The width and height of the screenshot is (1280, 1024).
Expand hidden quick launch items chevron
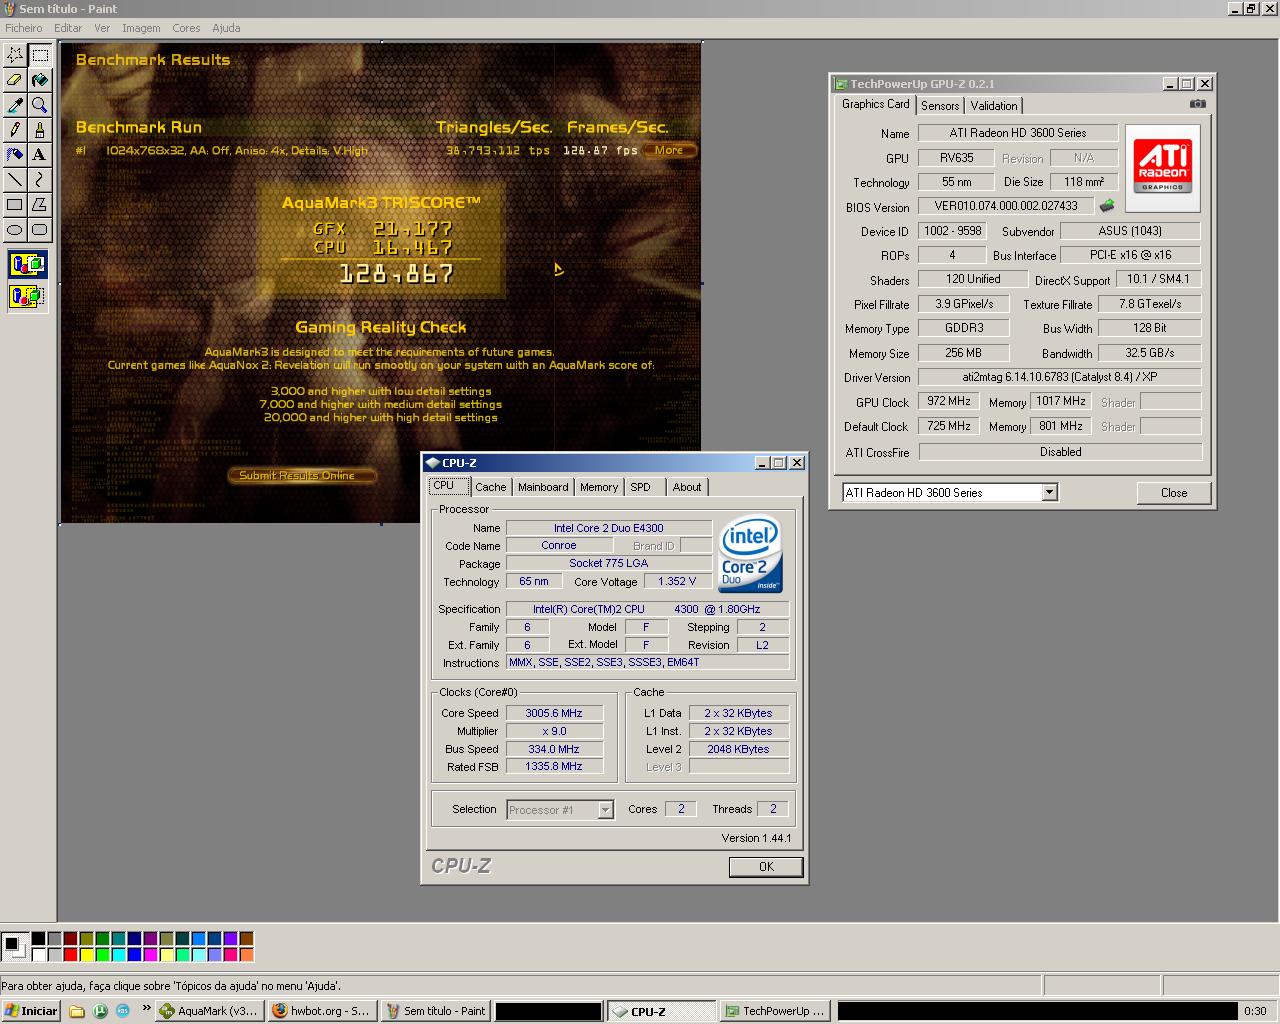coord(146,1009)
